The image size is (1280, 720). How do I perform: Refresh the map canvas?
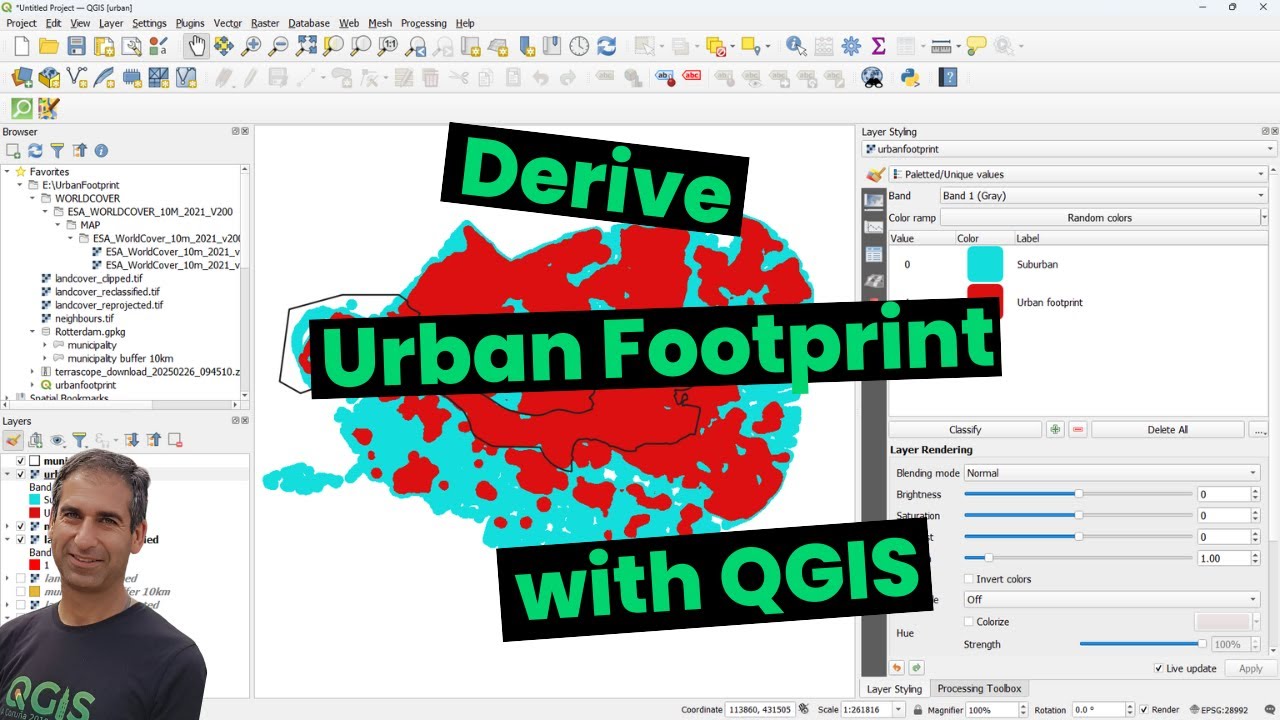click(606, 46)
